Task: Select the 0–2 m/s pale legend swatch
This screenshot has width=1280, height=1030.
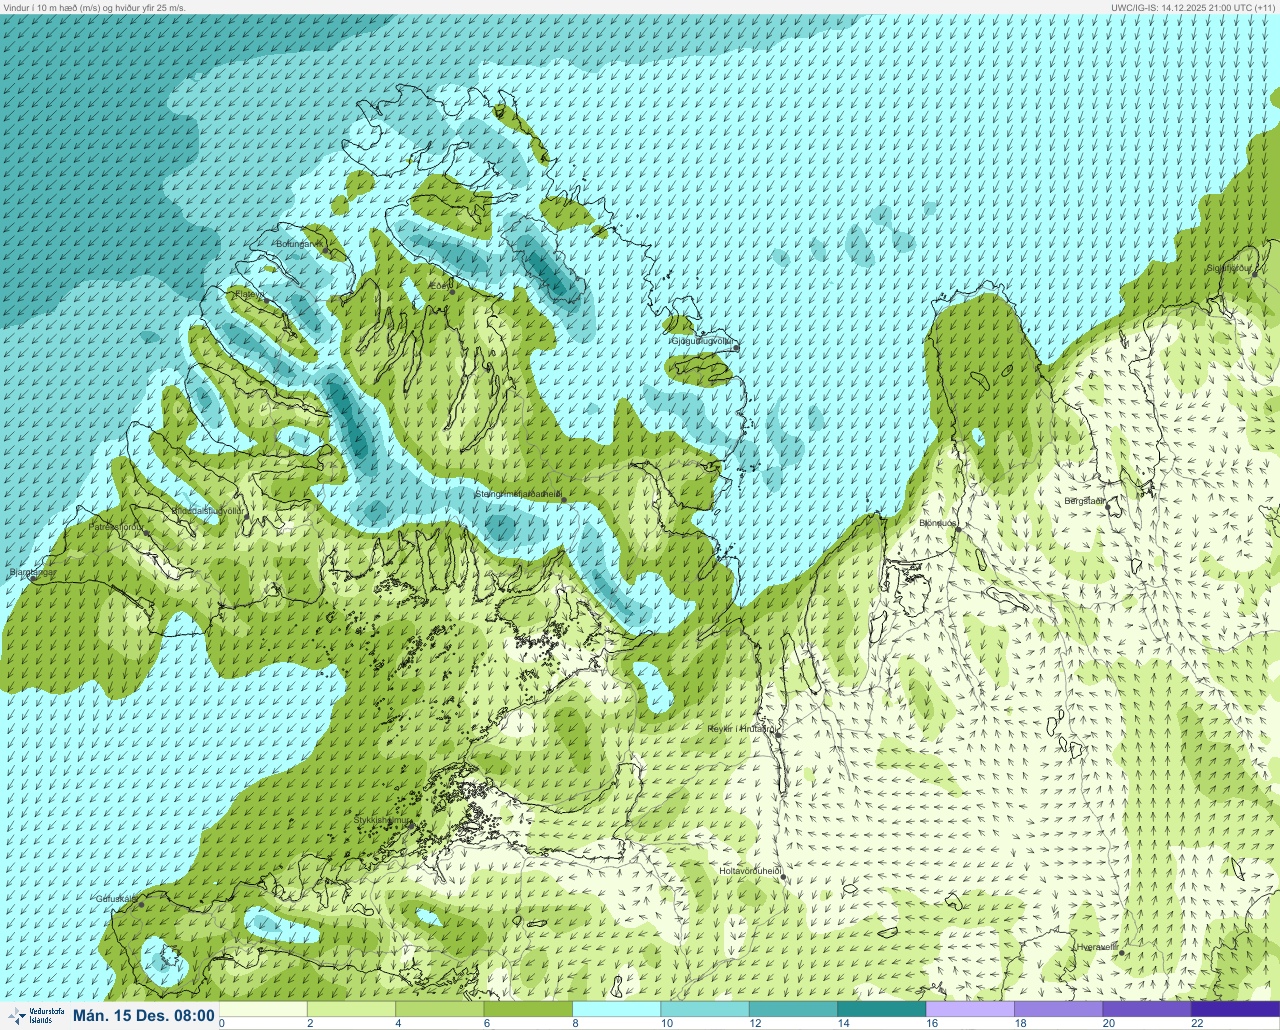Action: coord(263,1009)
